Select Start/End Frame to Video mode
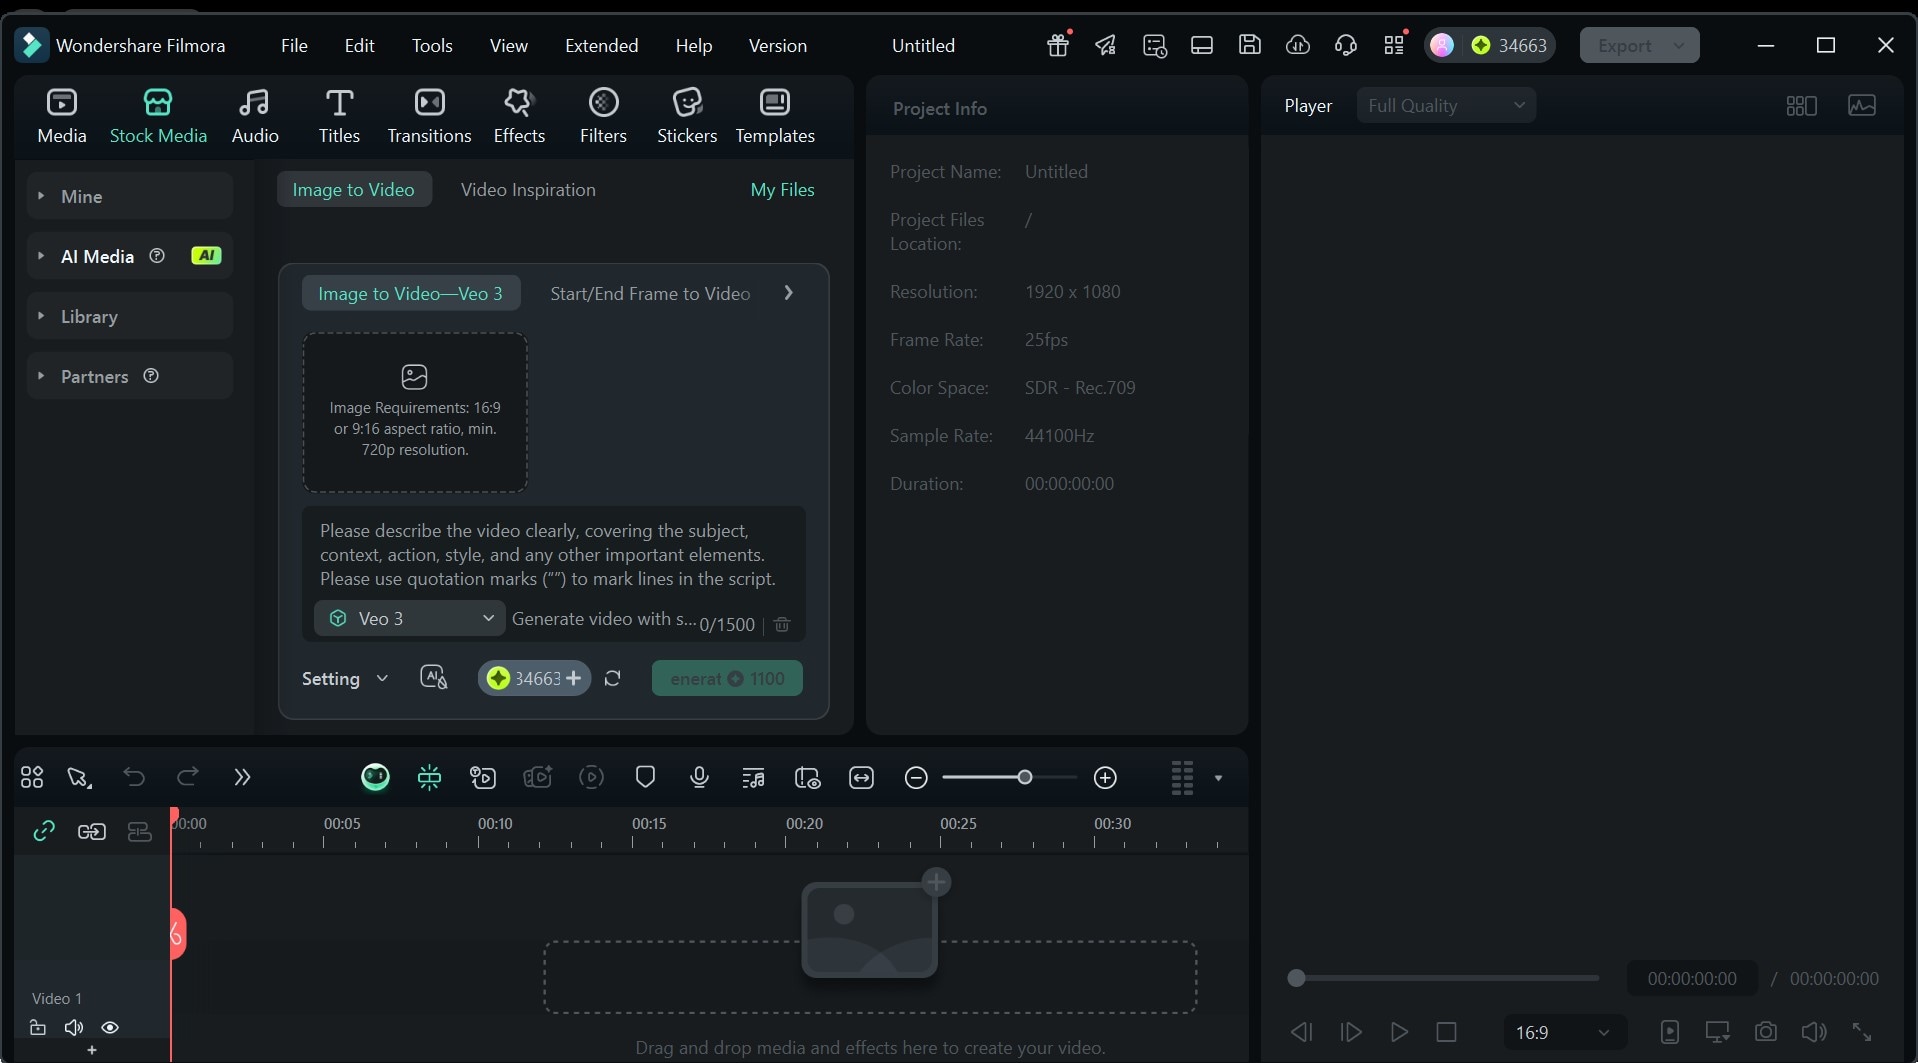Viewport: 1918px width, 1063px height. tap(650, 293)
